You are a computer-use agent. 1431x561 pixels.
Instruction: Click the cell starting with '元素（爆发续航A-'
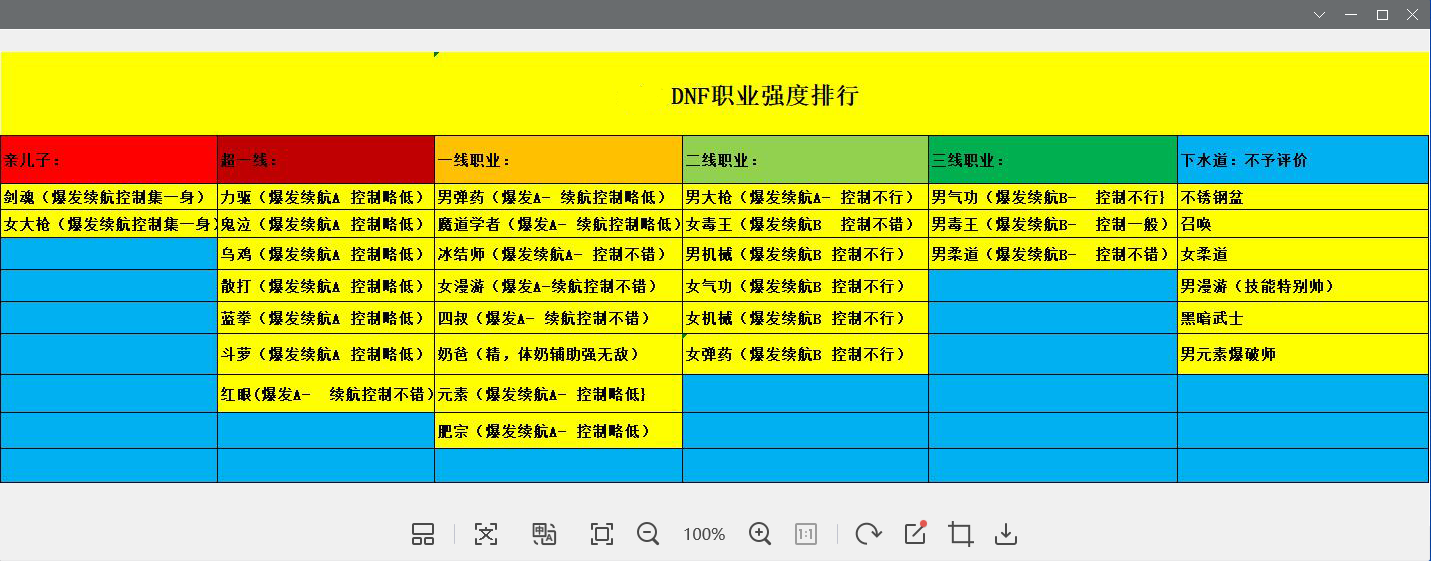(x=558, y=394)
